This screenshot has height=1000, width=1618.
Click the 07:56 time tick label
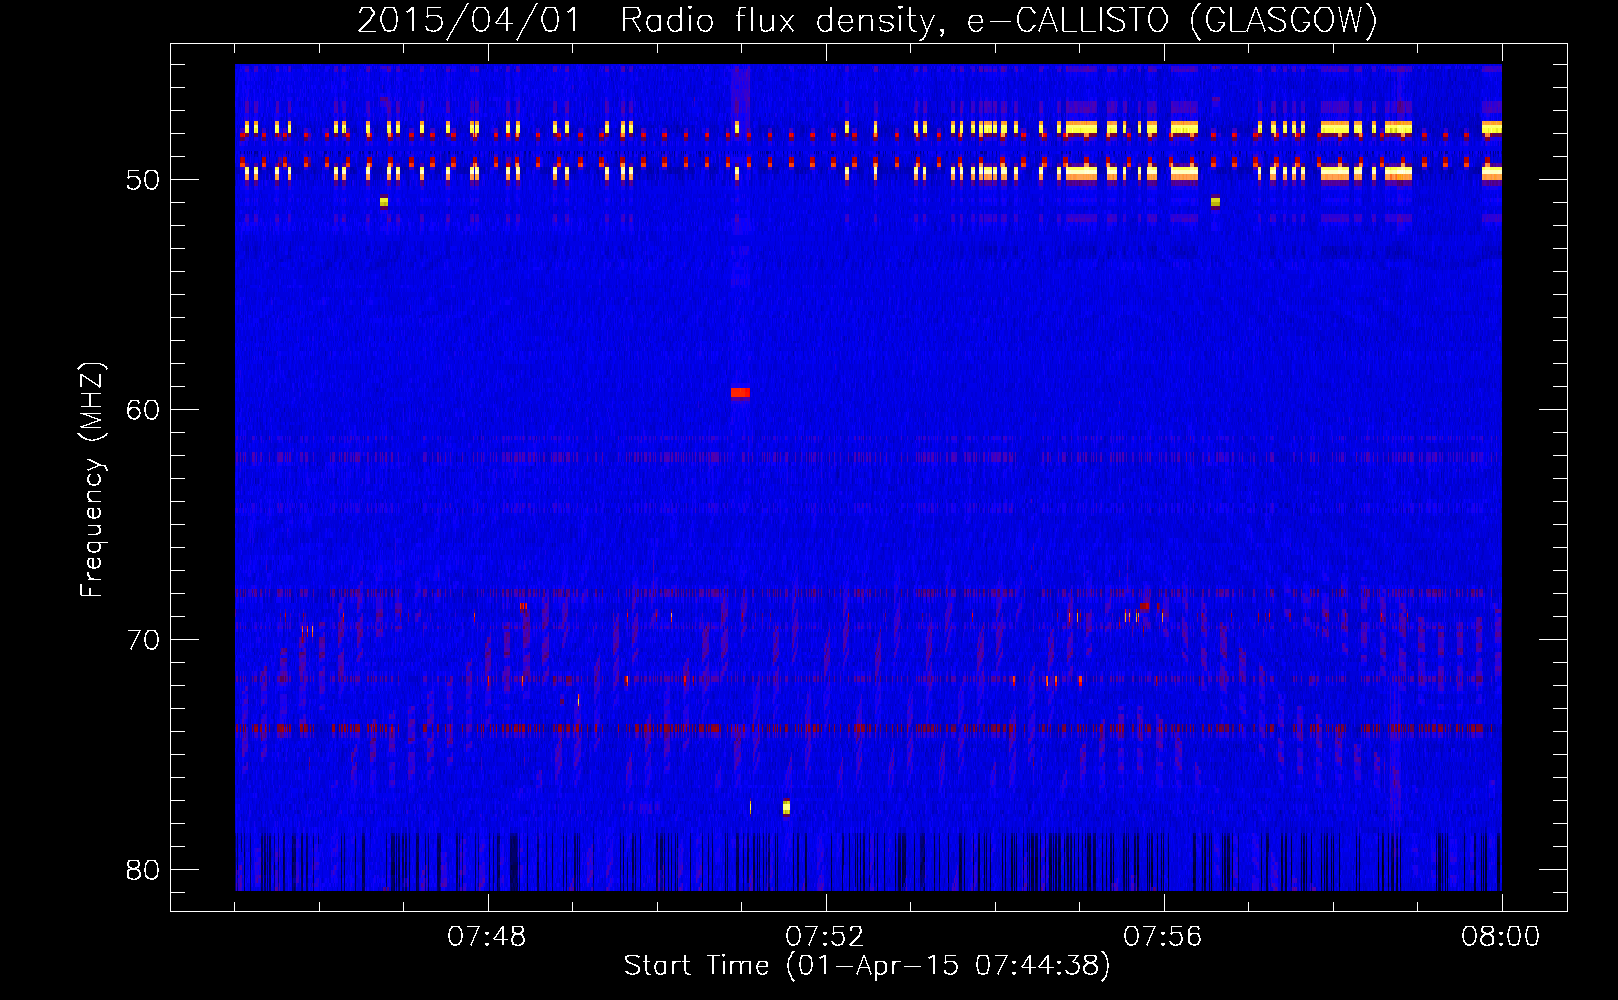click(x=1163, y=936)
